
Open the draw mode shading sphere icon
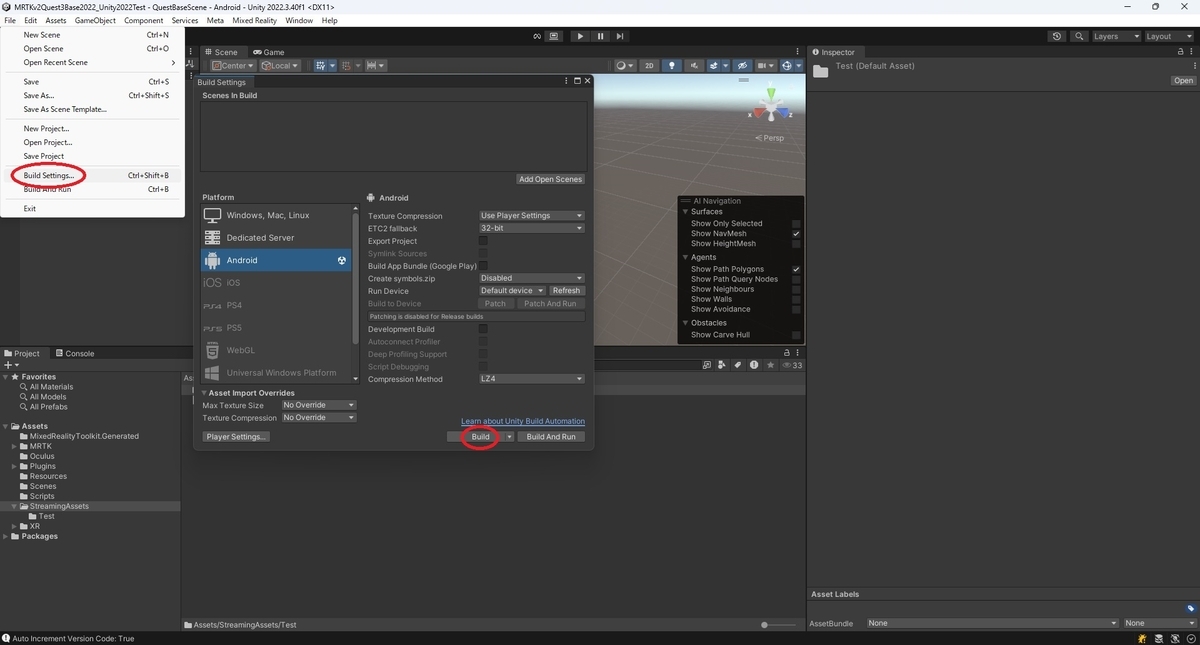pos(624,66)
